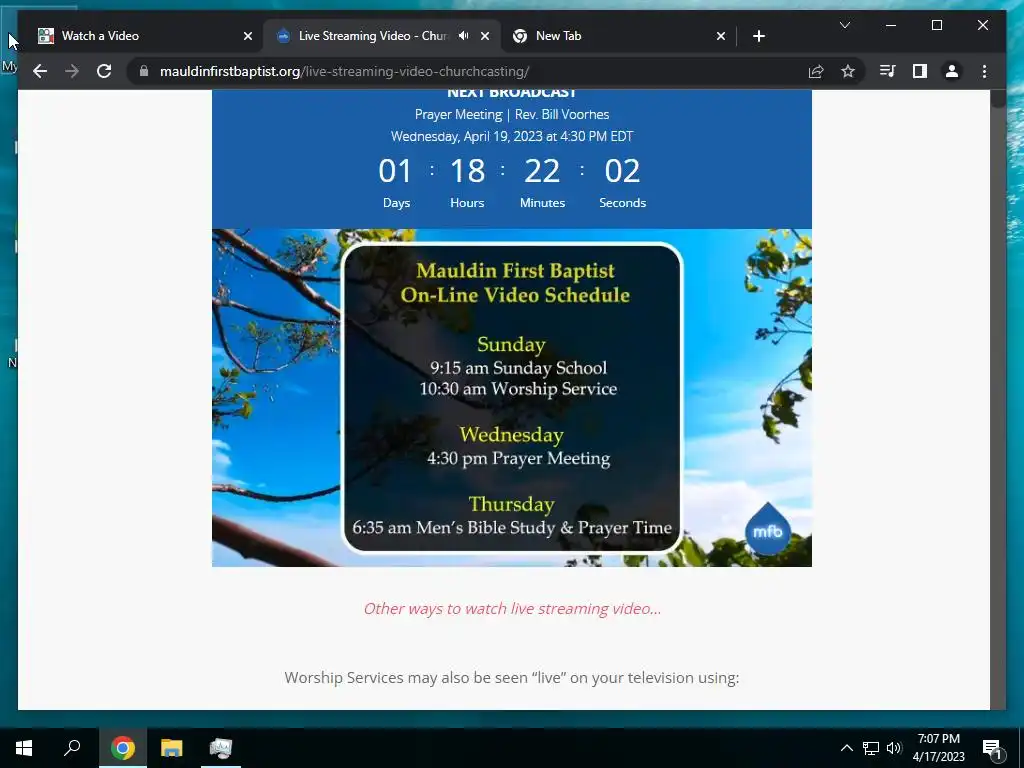Open Other ways to watch live streaming link
The image size is (1024, 768).
[512, 609]
